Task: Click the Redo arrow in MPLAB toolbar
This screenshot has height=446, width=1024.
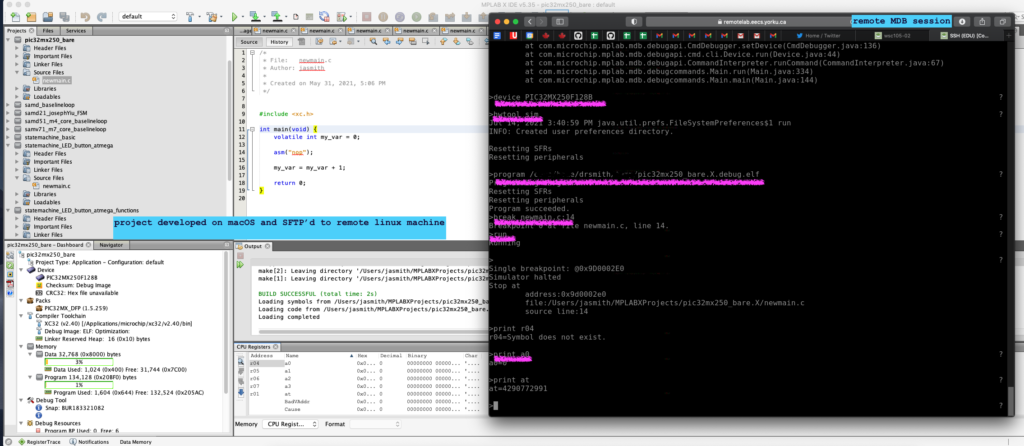Action: [101, 17]
